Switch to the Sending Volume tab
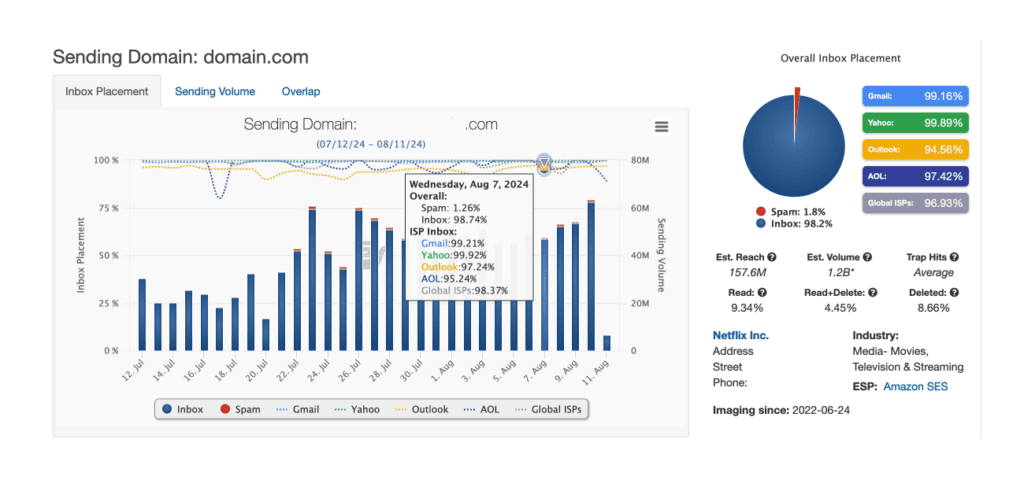This screenshot has height=480, width=1024. click(215, 91)
